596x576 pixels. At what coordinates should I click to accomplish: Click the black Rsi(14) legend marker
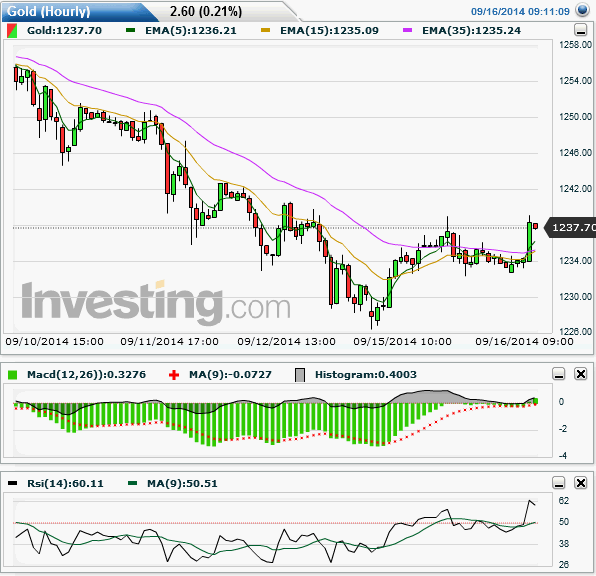click(x=13, y=483)
